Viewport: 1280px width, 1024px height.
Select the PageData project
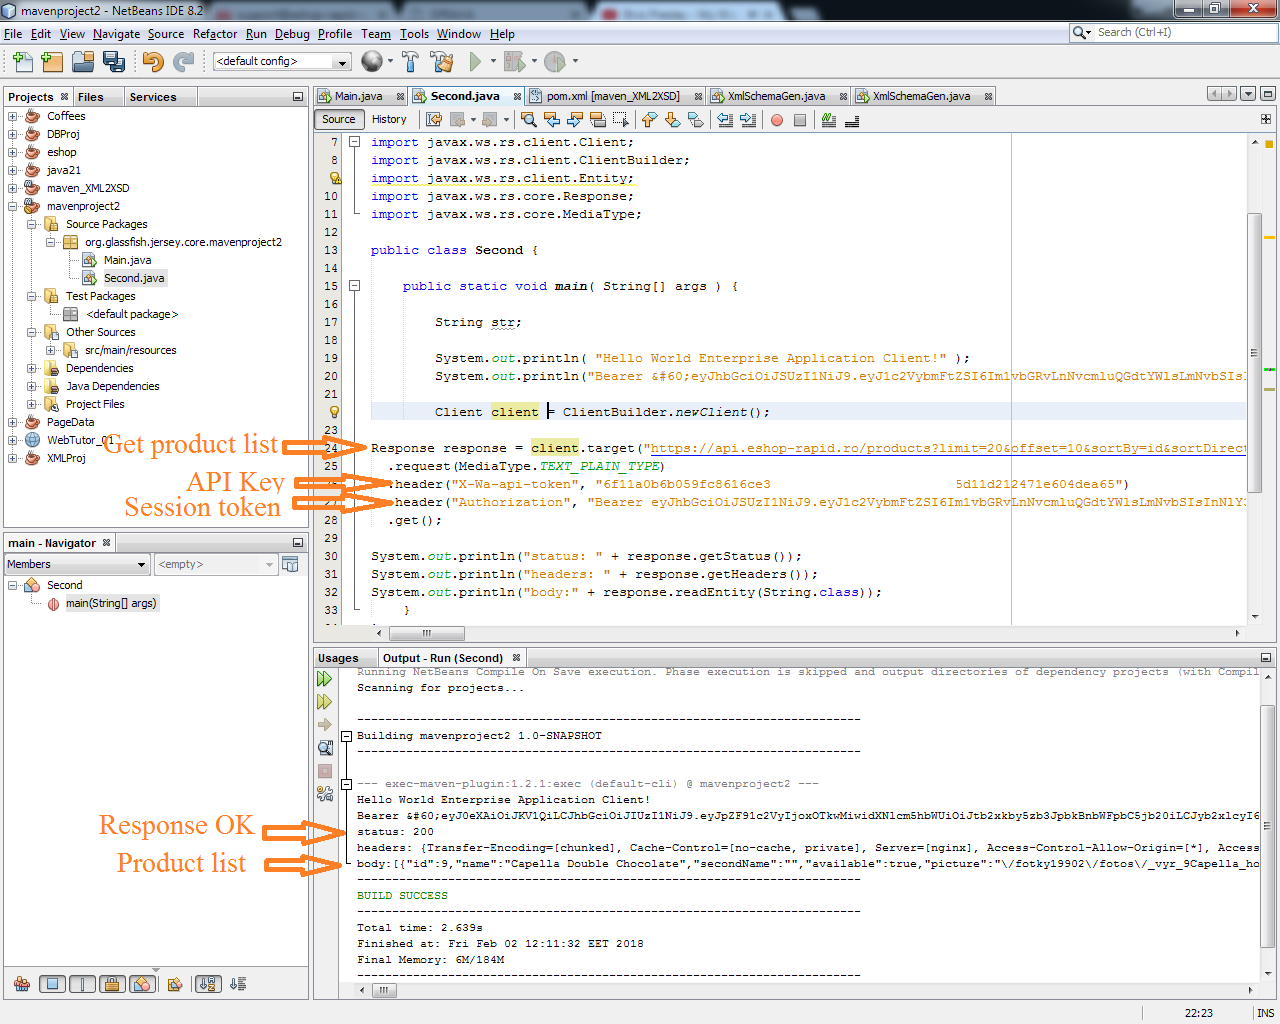pos(70,422)
